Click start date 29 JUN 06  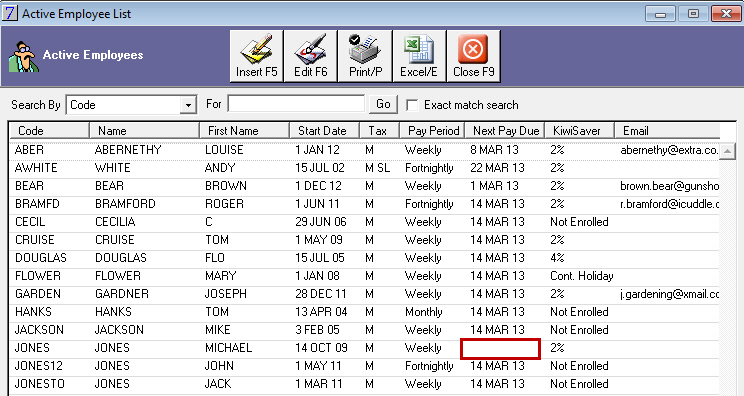321,222
